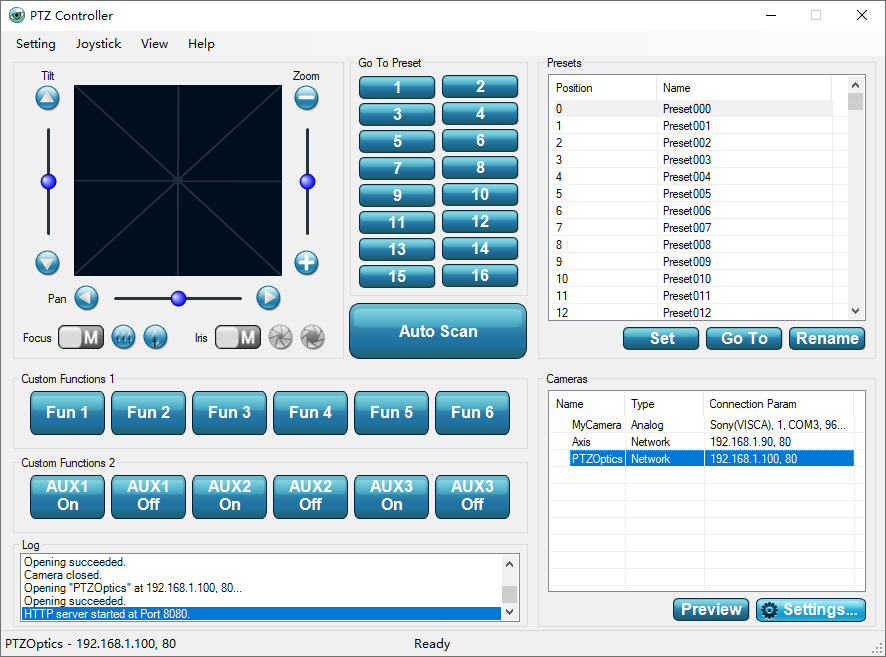This screenshot has width=886, height=657.
Task: Go to preset button 1
Action: point(397,87)
